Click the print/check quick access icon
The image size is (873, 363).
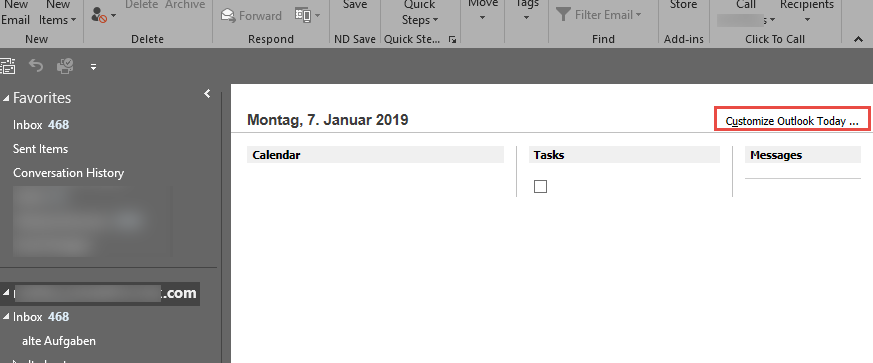click(65, 66)
